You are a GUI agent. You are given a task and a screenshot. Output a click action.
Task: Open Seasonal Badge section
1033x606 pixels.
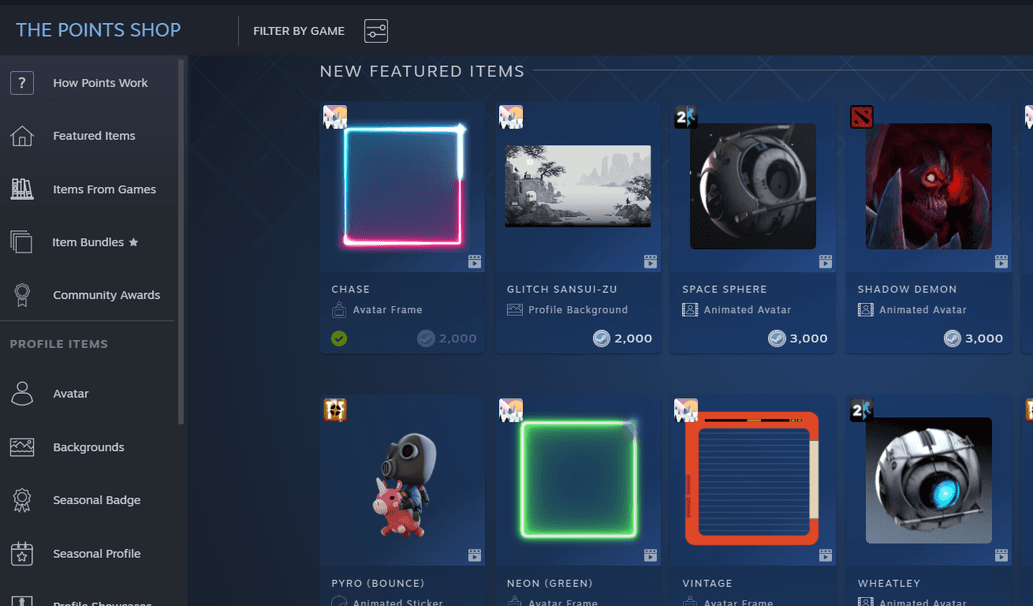96,500
